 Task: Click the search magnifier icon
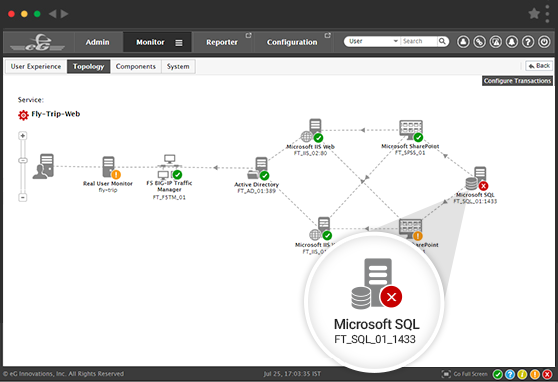442,41
